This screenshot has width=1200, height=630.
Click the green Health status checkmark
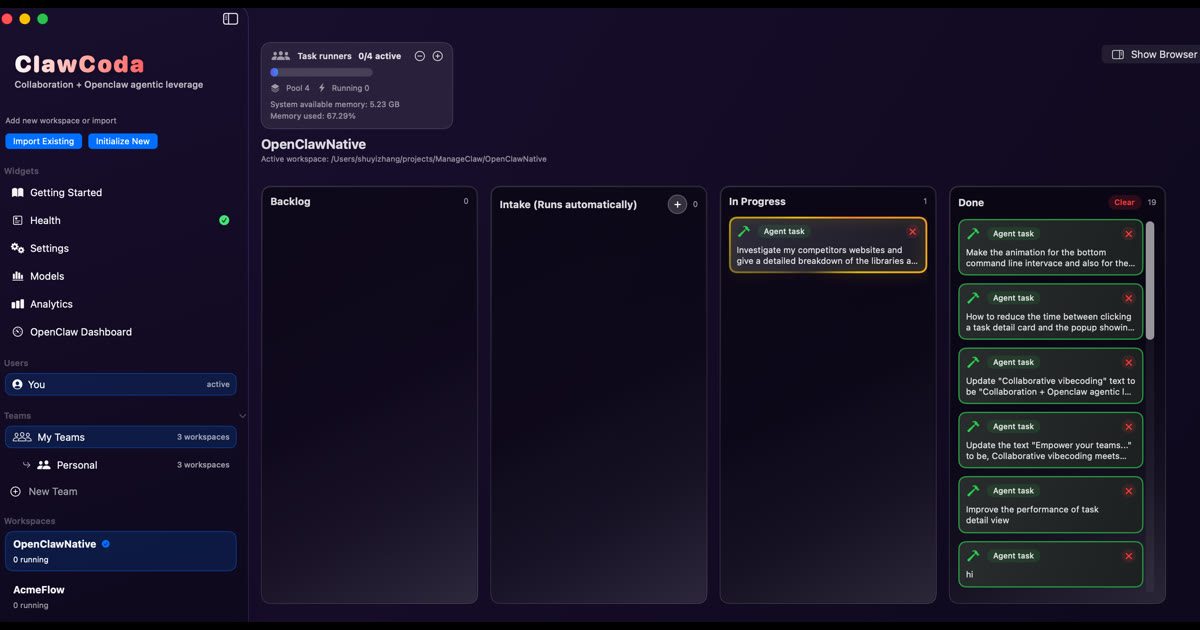(226, 220)
